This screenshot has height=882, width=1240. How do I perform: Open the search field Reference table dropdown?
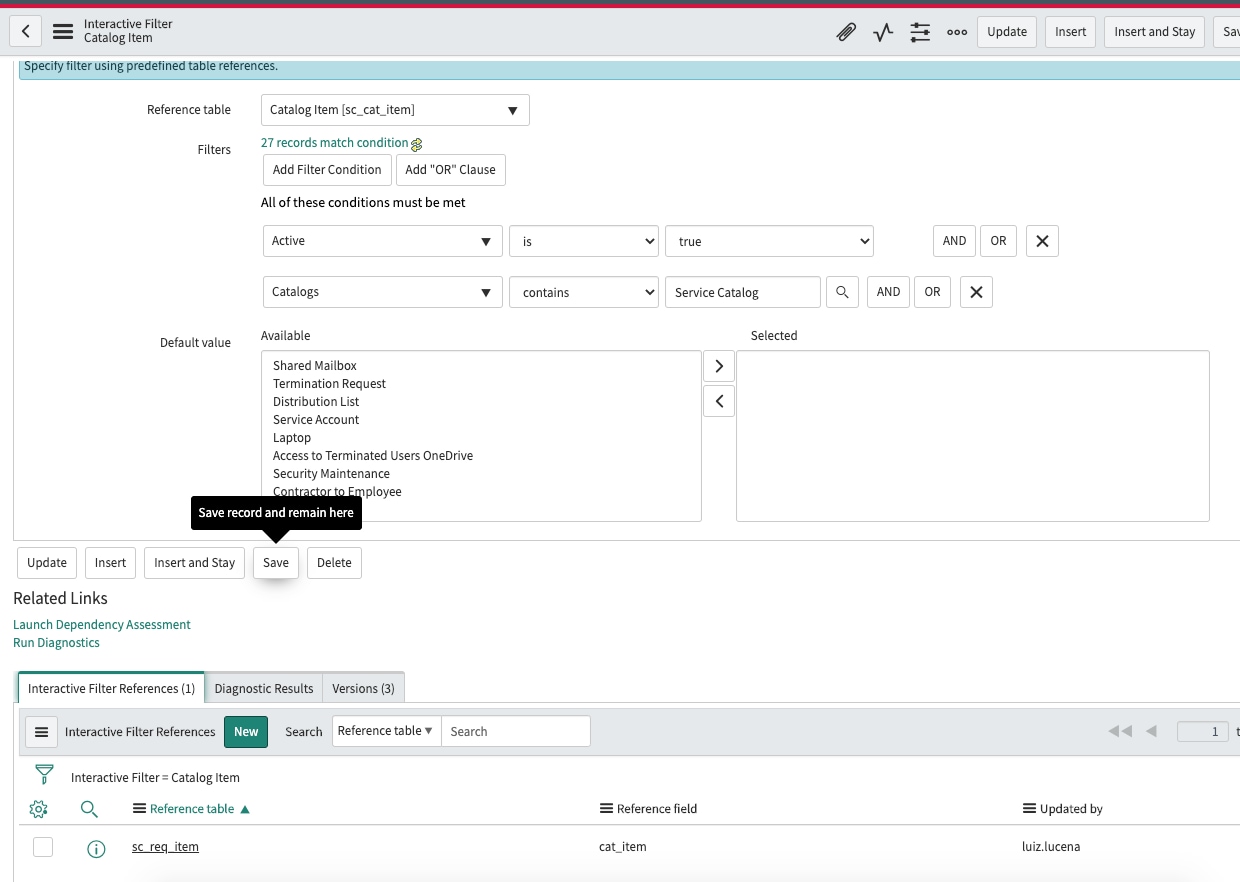[x=386, y=731]
